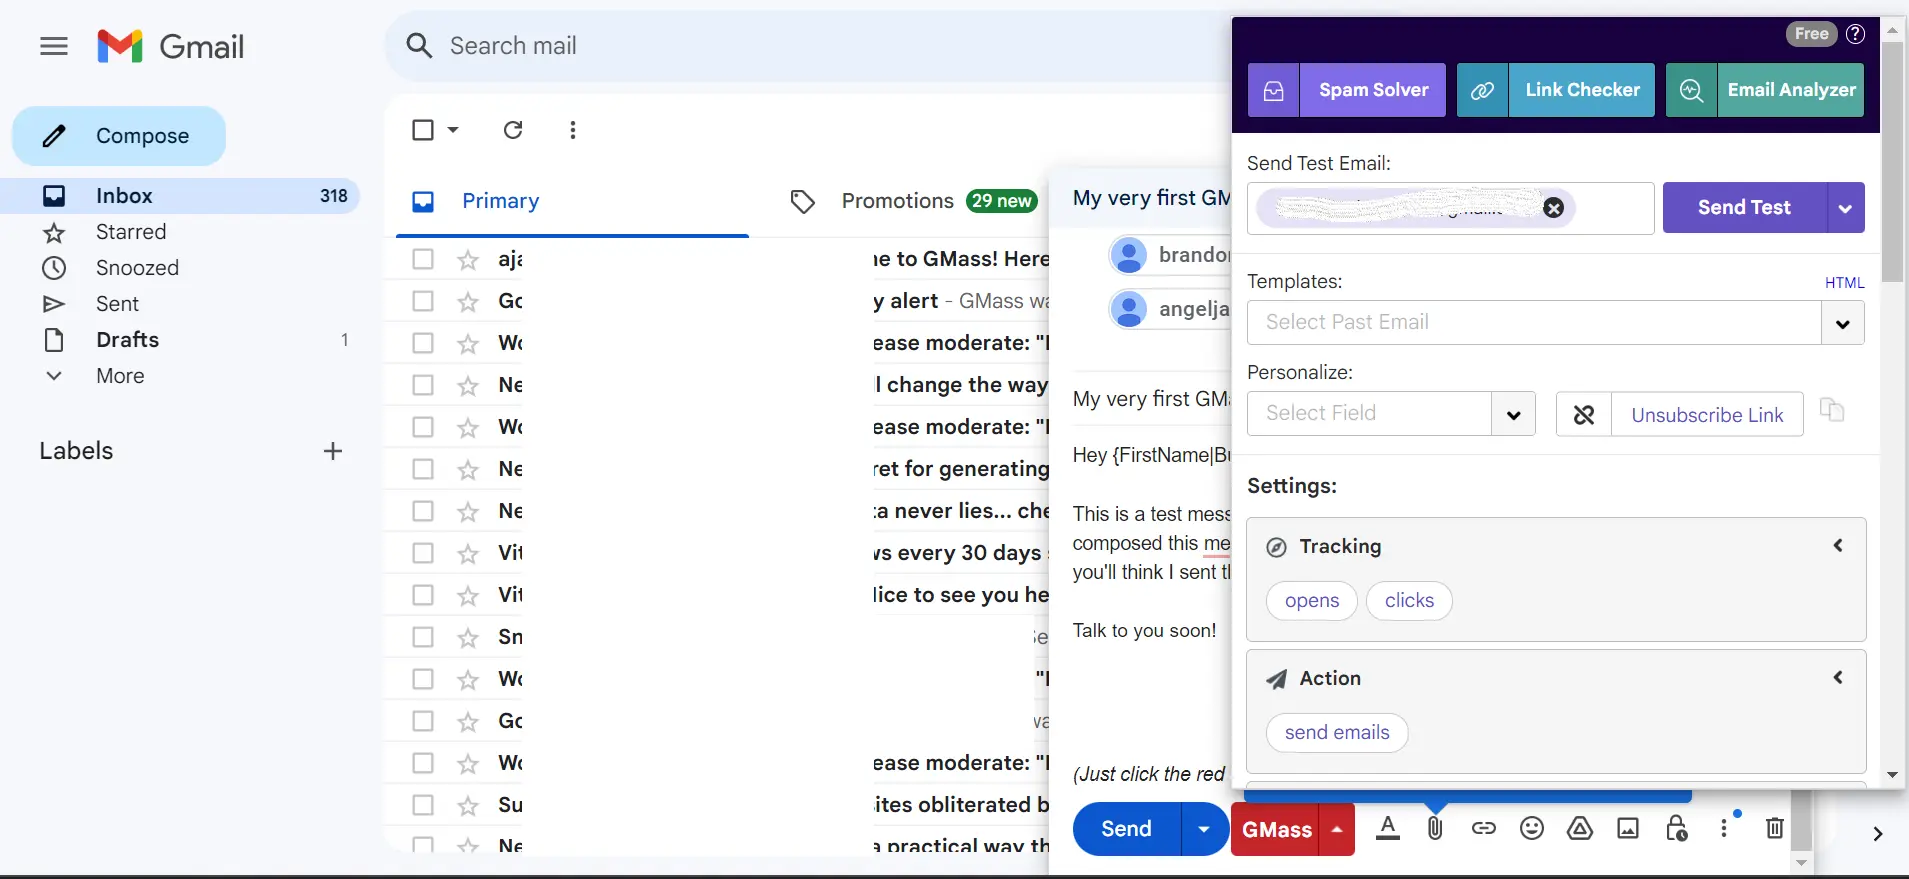Click the Unsubscribe Link button

coord(1707,414)
